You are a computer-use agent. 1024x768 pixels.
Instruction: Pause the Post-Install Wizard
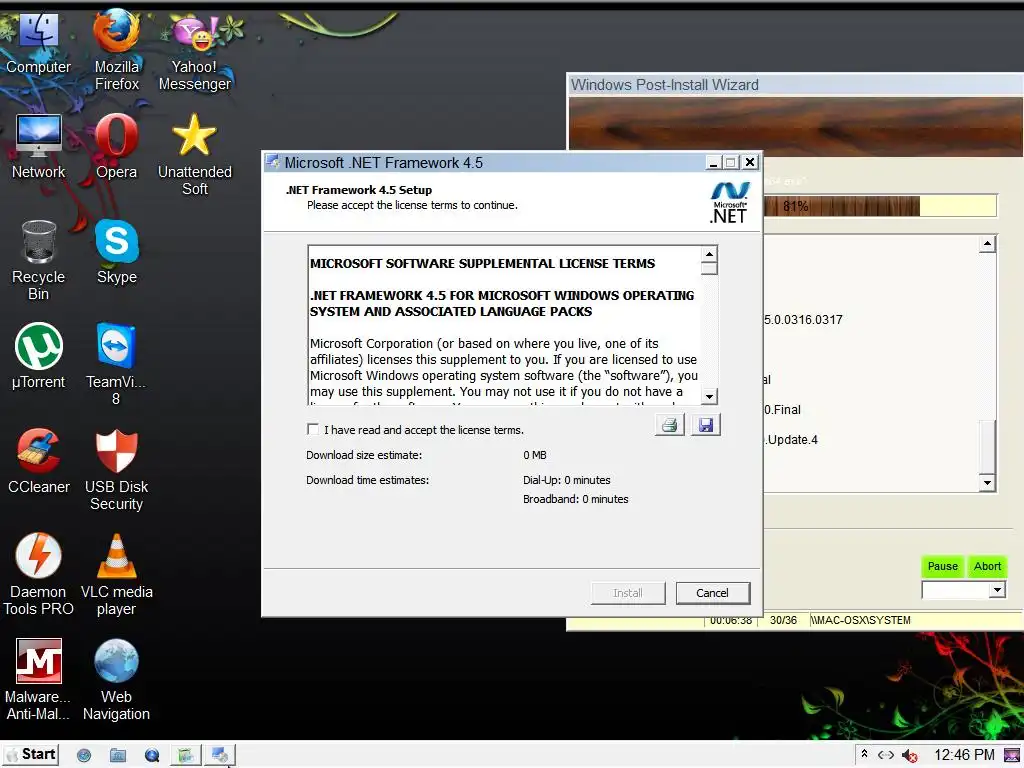tap(942, 566)
